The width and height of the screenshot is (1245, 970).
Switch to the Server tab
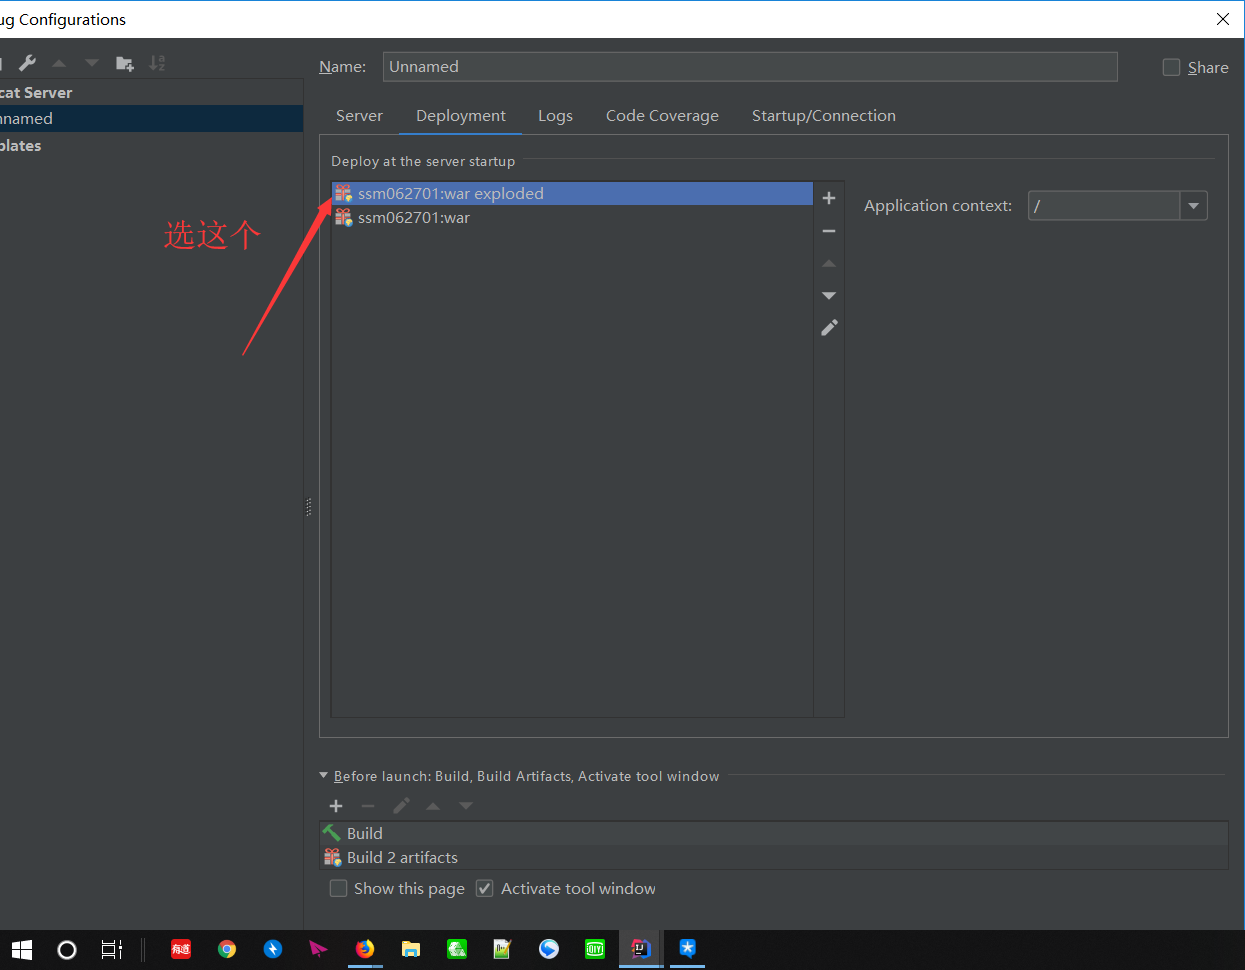pos(360,116)
